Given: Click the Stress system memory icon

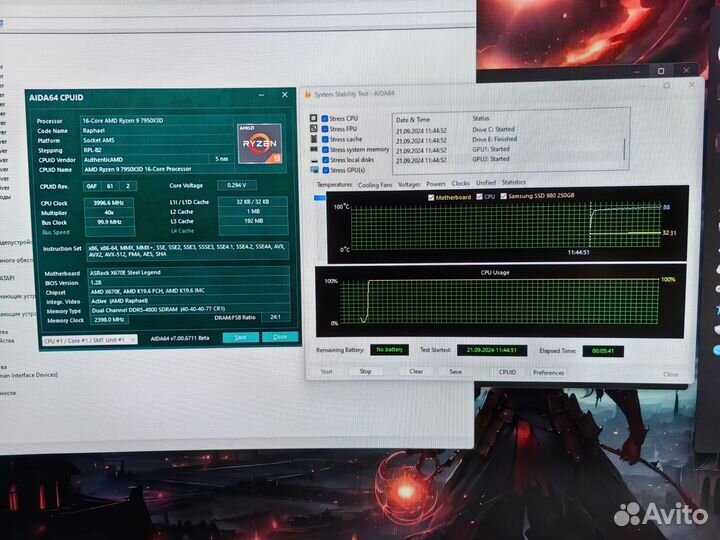Looking at the screenshot, I should pyautogui.click(x=314, y=150).
